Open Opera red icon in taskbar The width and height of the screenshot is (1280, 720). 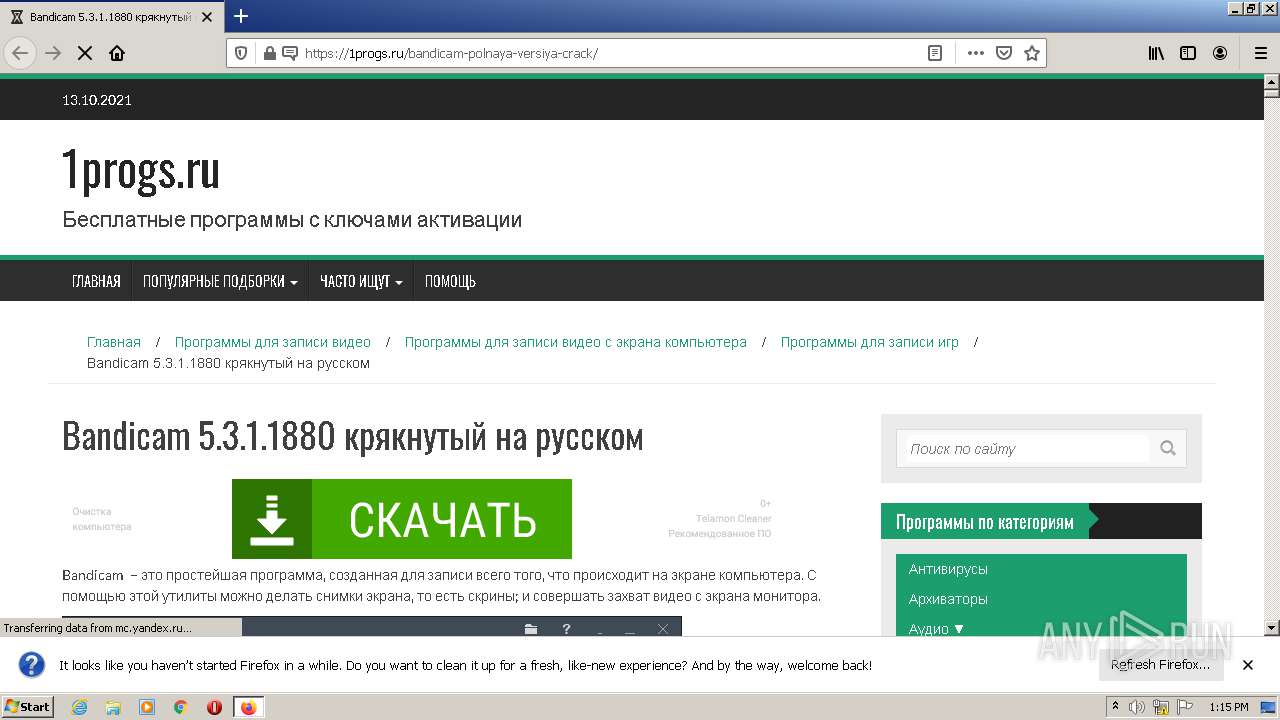tap(214, 707)
